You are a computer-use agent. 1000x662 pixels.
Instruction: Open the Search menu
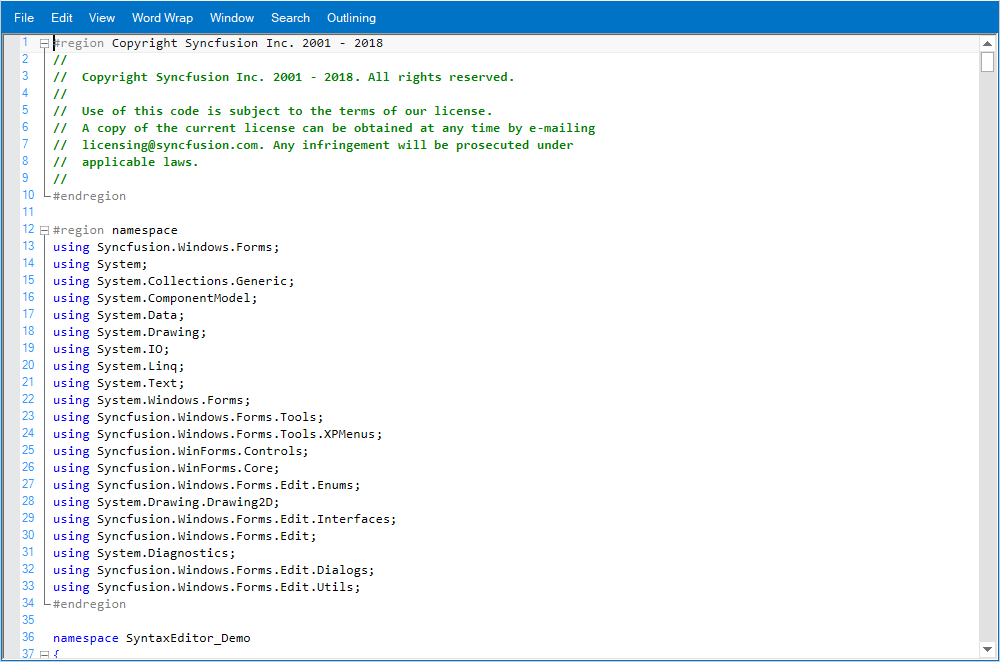pyautogui.click(x=290, y=18)
